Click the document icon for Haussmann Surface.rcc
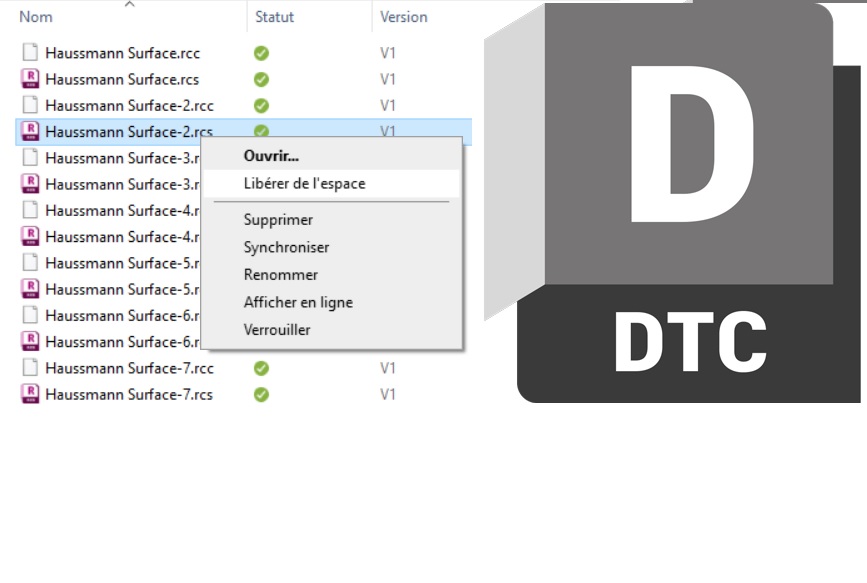This screenshot has height=583, width=867. 29,53
